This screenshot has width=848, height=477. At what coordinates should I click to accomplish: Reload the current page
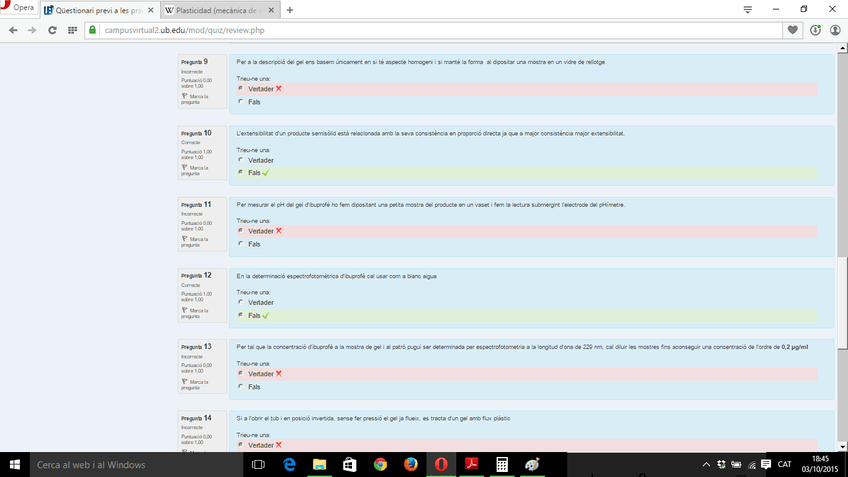pyautogui.click(x=51, y=30)
